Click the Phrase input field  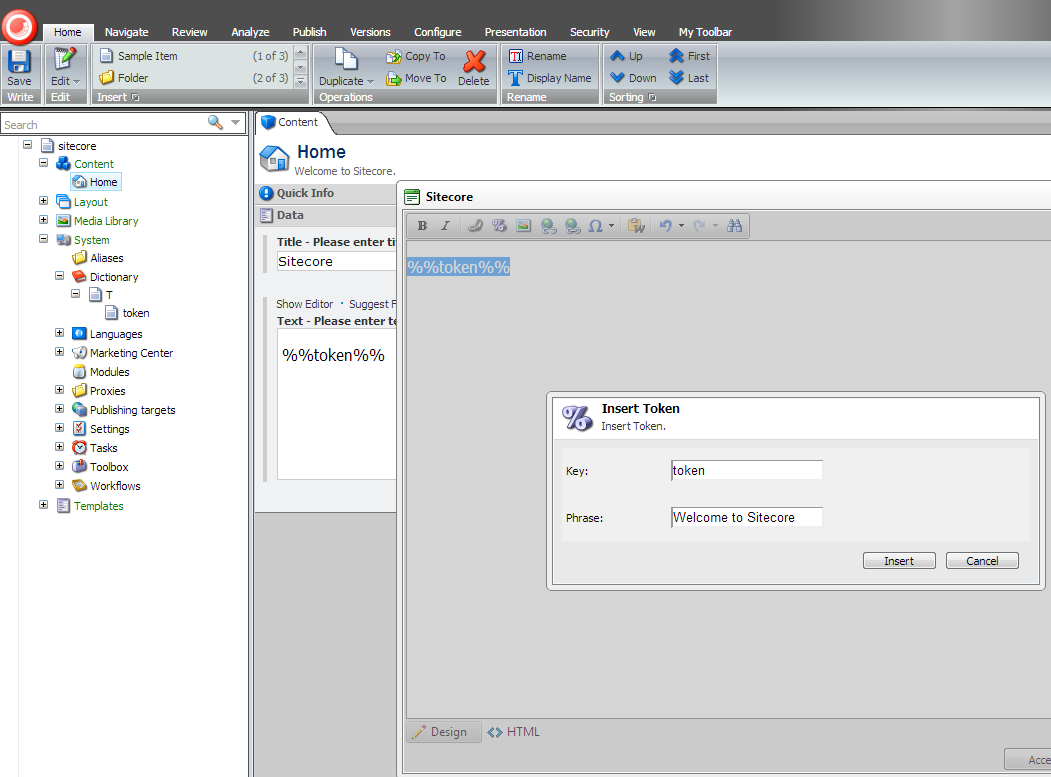tap(746, 517)
